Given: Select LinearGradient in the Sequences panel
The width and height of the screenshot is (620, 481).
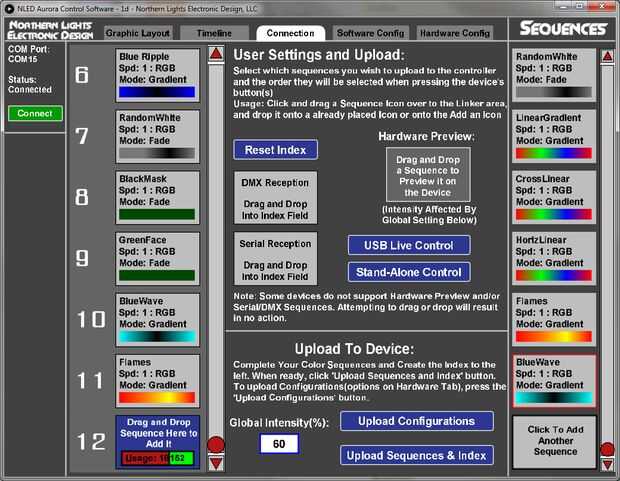Looking at the screenshot, I should point(554,136).
